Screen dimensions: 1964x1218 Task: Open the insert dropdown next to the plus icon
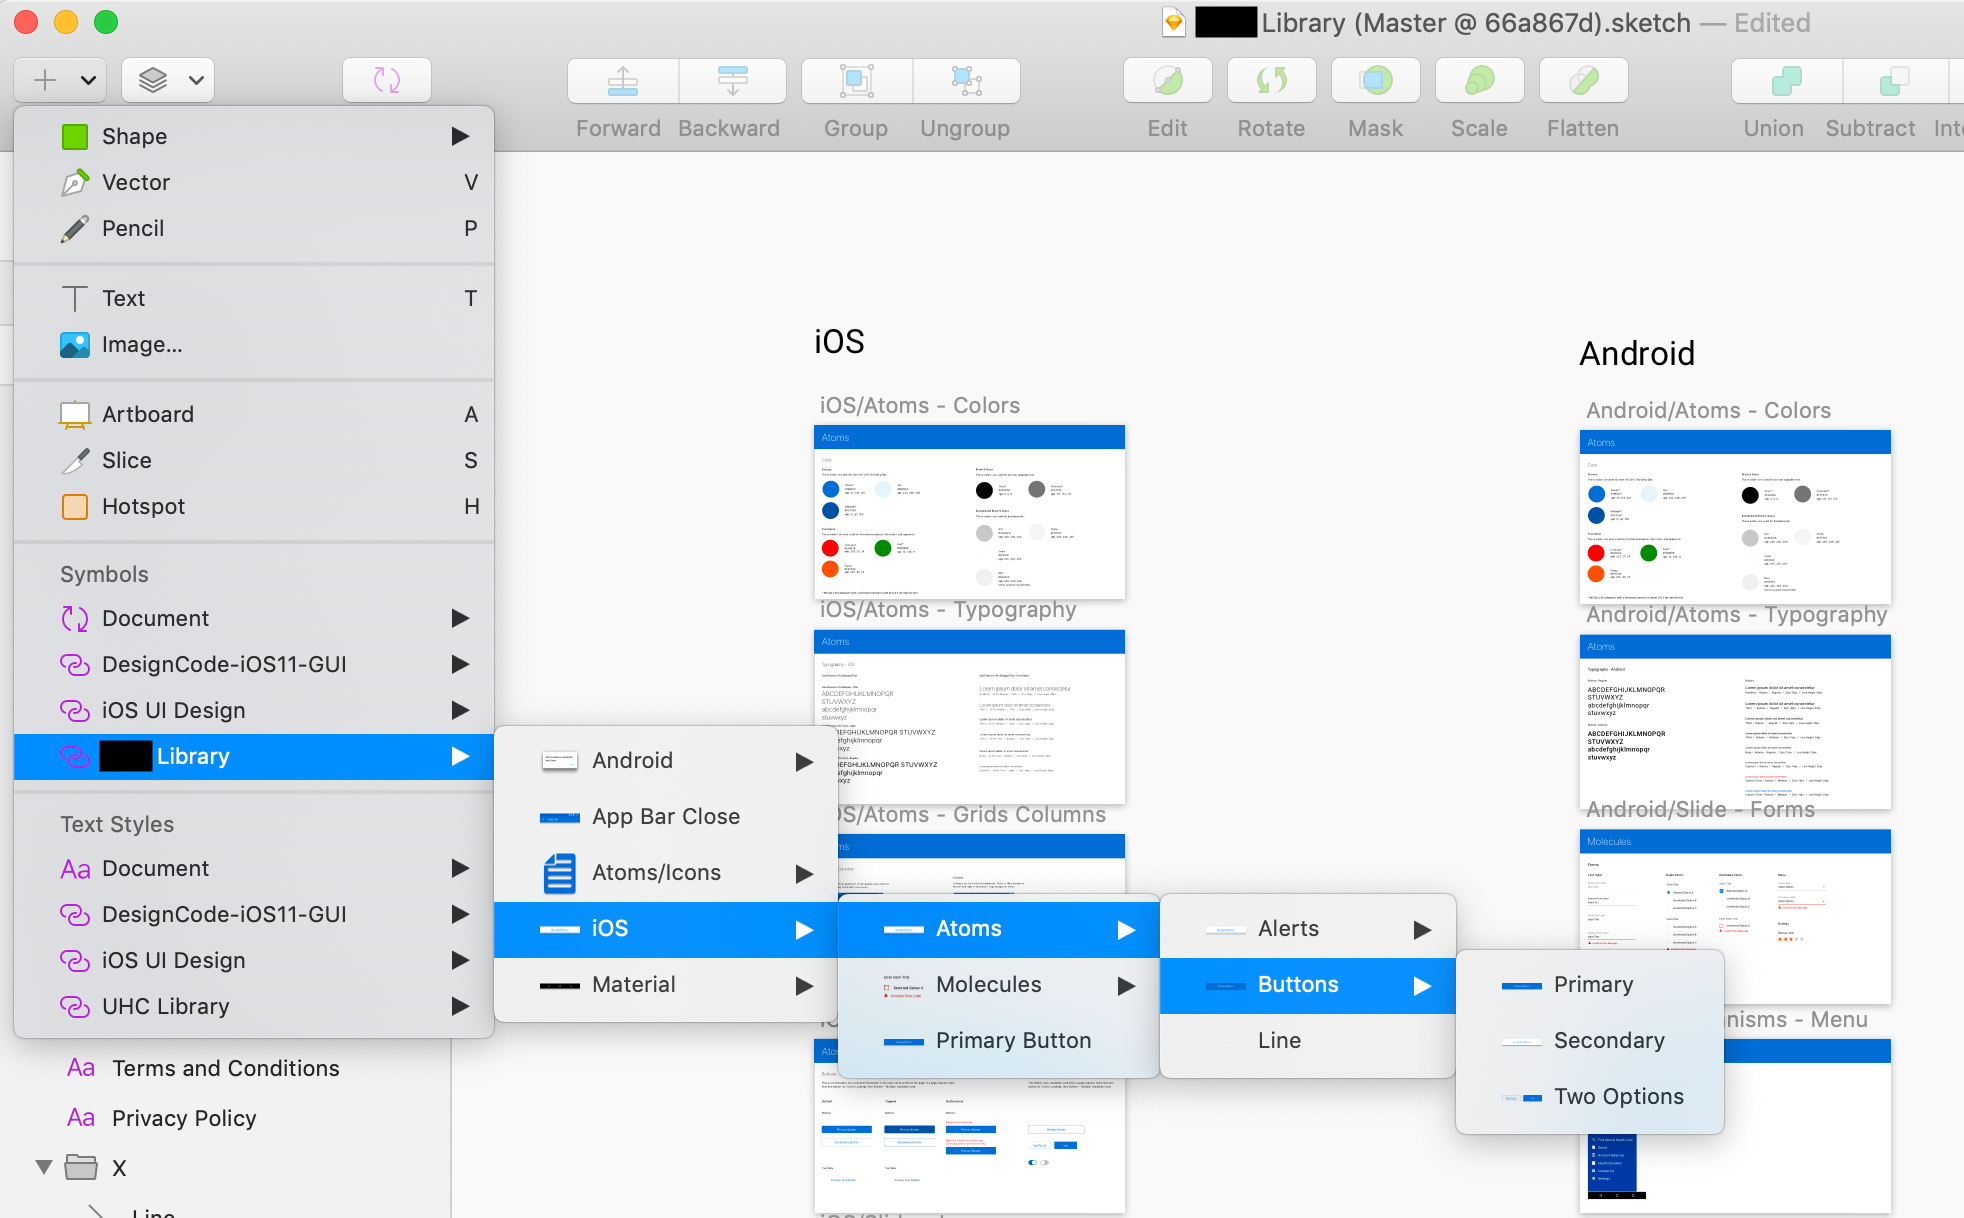pos(88,80)
